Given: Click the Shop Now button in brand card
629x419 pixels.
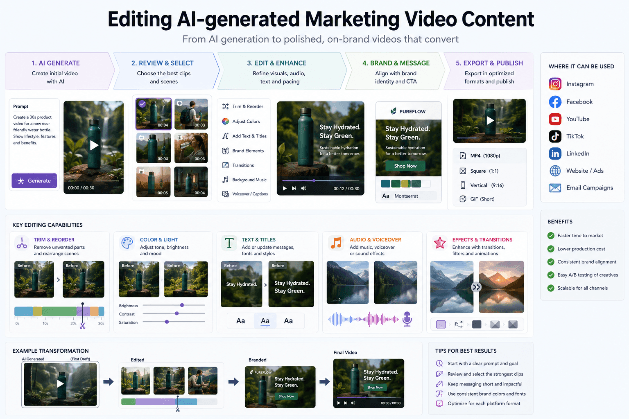Looking at the screenshot, I should click(406, 166).
